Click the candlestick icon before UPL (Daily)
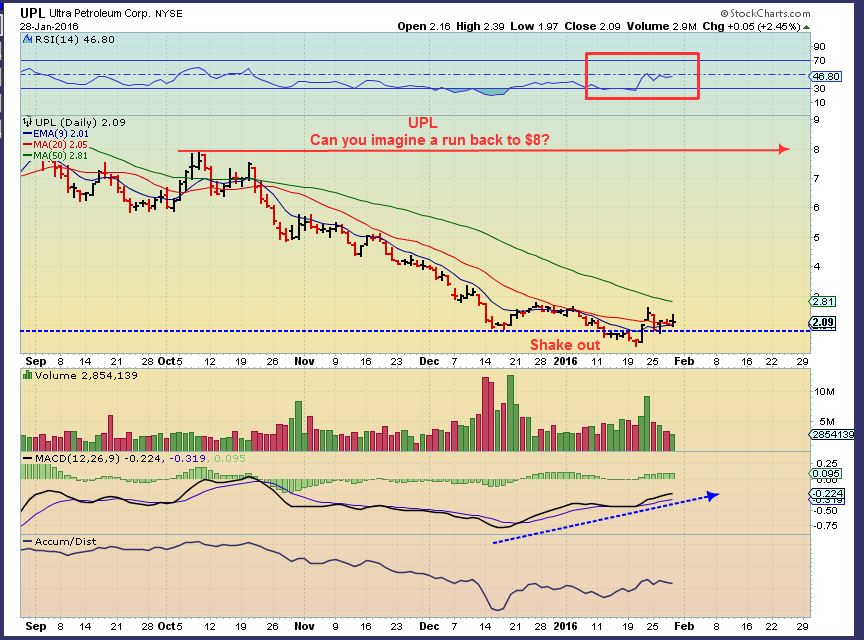Viewport: 864px width, 640px height. point(28,122)
